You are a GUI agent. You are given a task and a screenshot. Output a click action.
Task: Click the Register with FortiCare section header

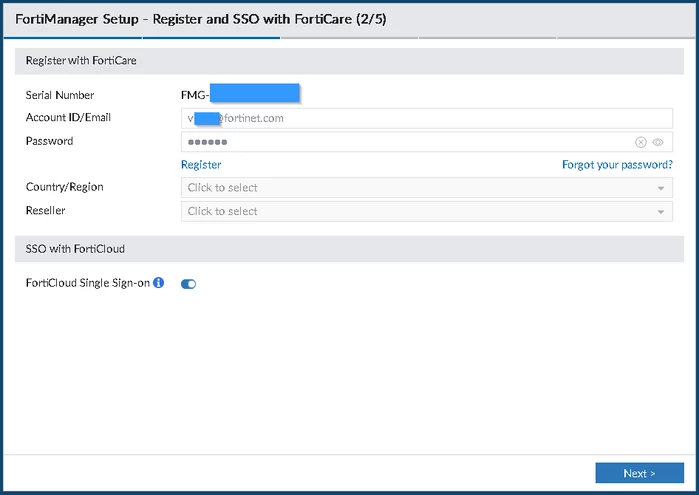click(x=349, y=61)
